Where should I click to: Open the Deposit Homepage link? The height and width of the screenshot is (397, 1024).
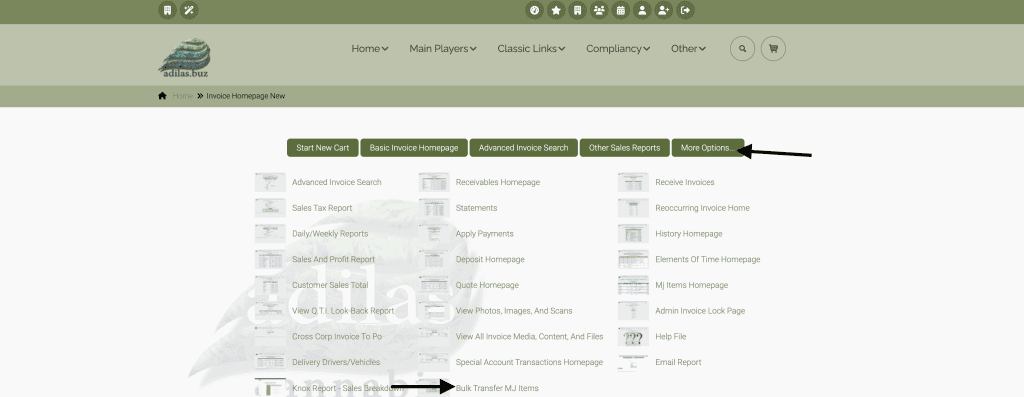490,259
